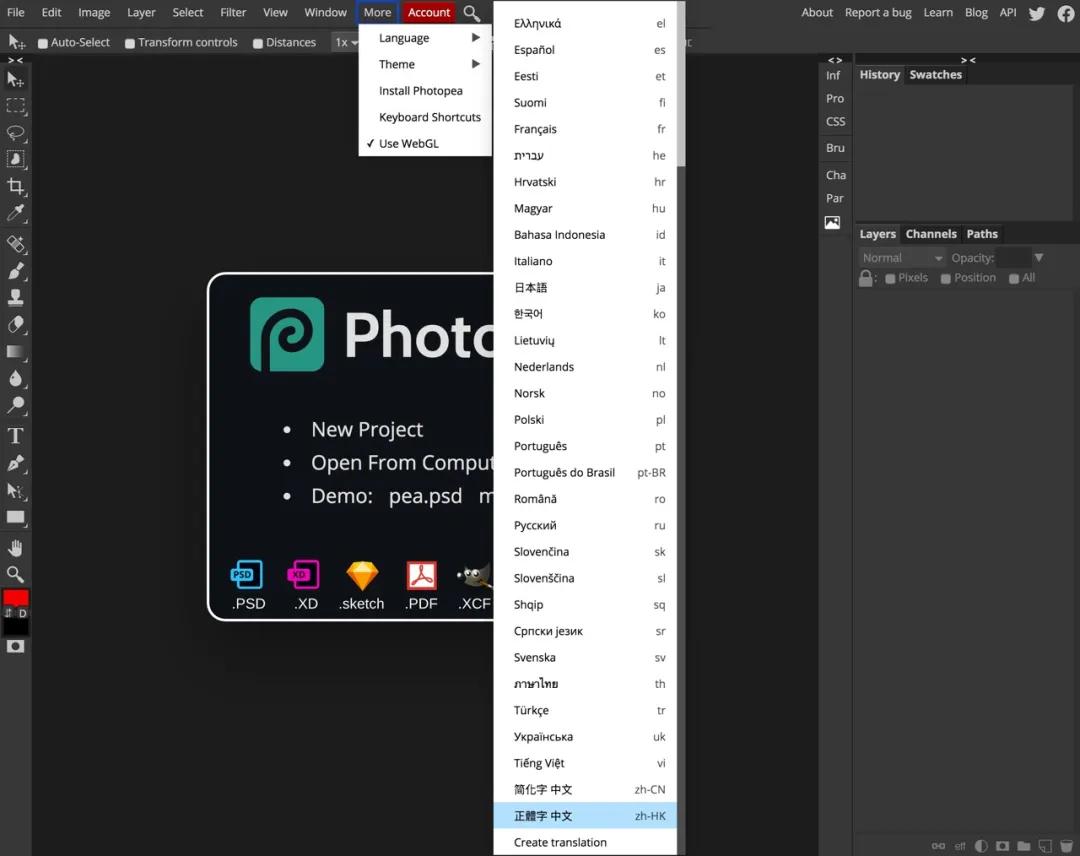The height and width of the screenshot is (856, 1080).
Task: Switch to the Channels tab
Action: [931, 234]
